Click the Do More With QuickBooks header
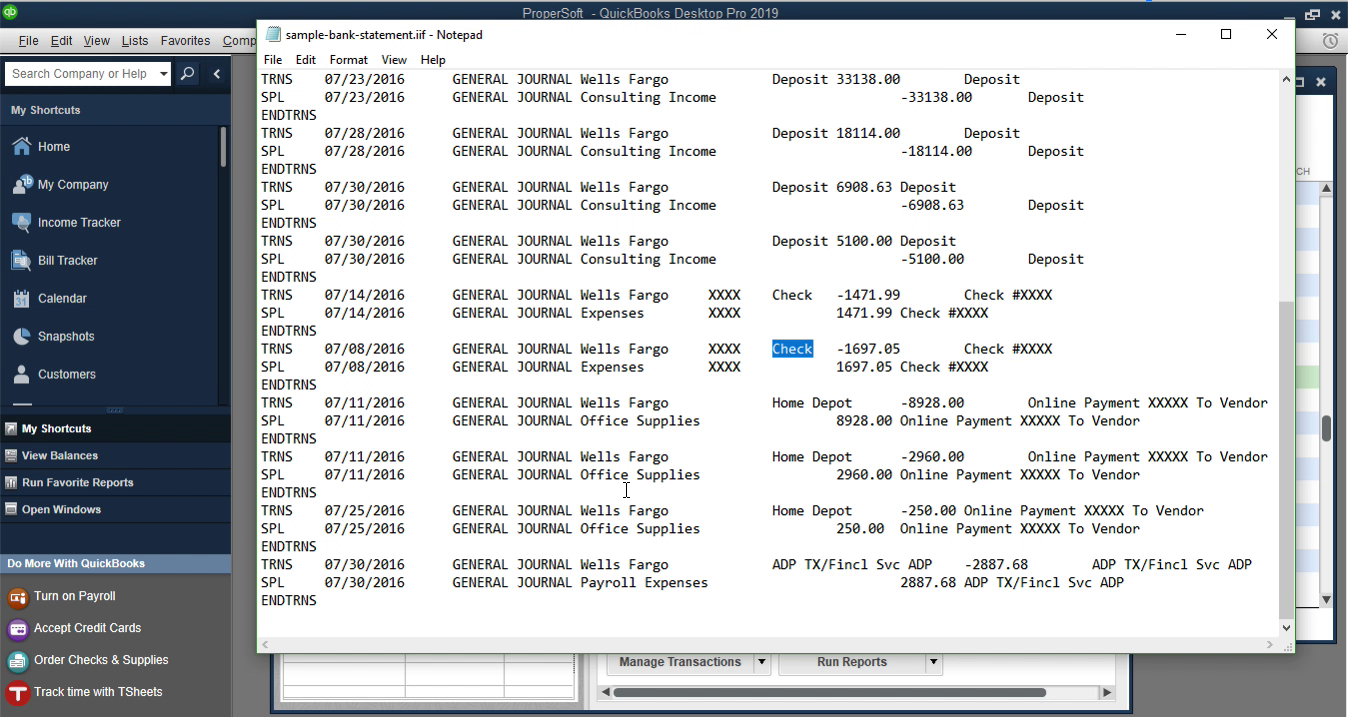Viewport: 1348px width, 717px height. point(115,563)
